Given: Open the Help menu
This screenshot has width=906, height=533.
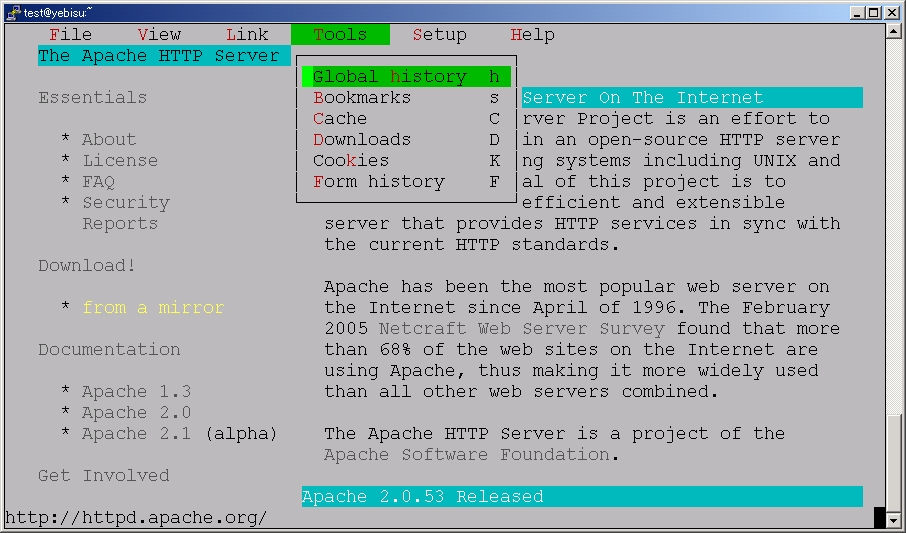Looking at the screenshot, I should 532,35.
